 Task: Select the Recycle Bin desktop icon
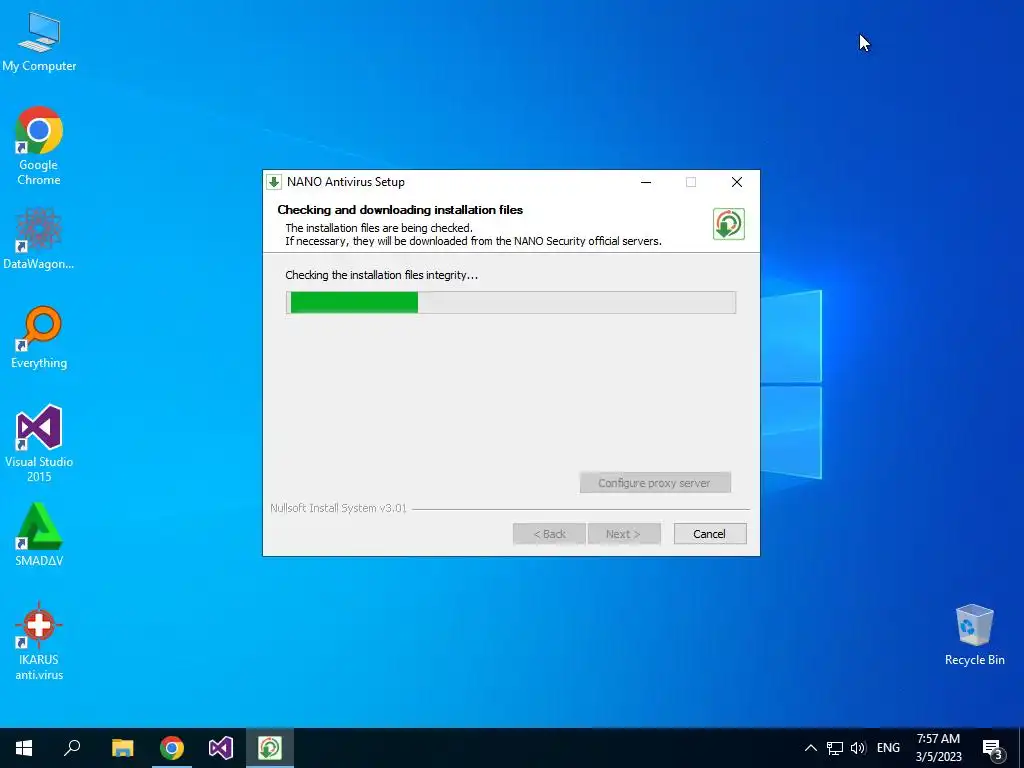[x=974, y=635]
